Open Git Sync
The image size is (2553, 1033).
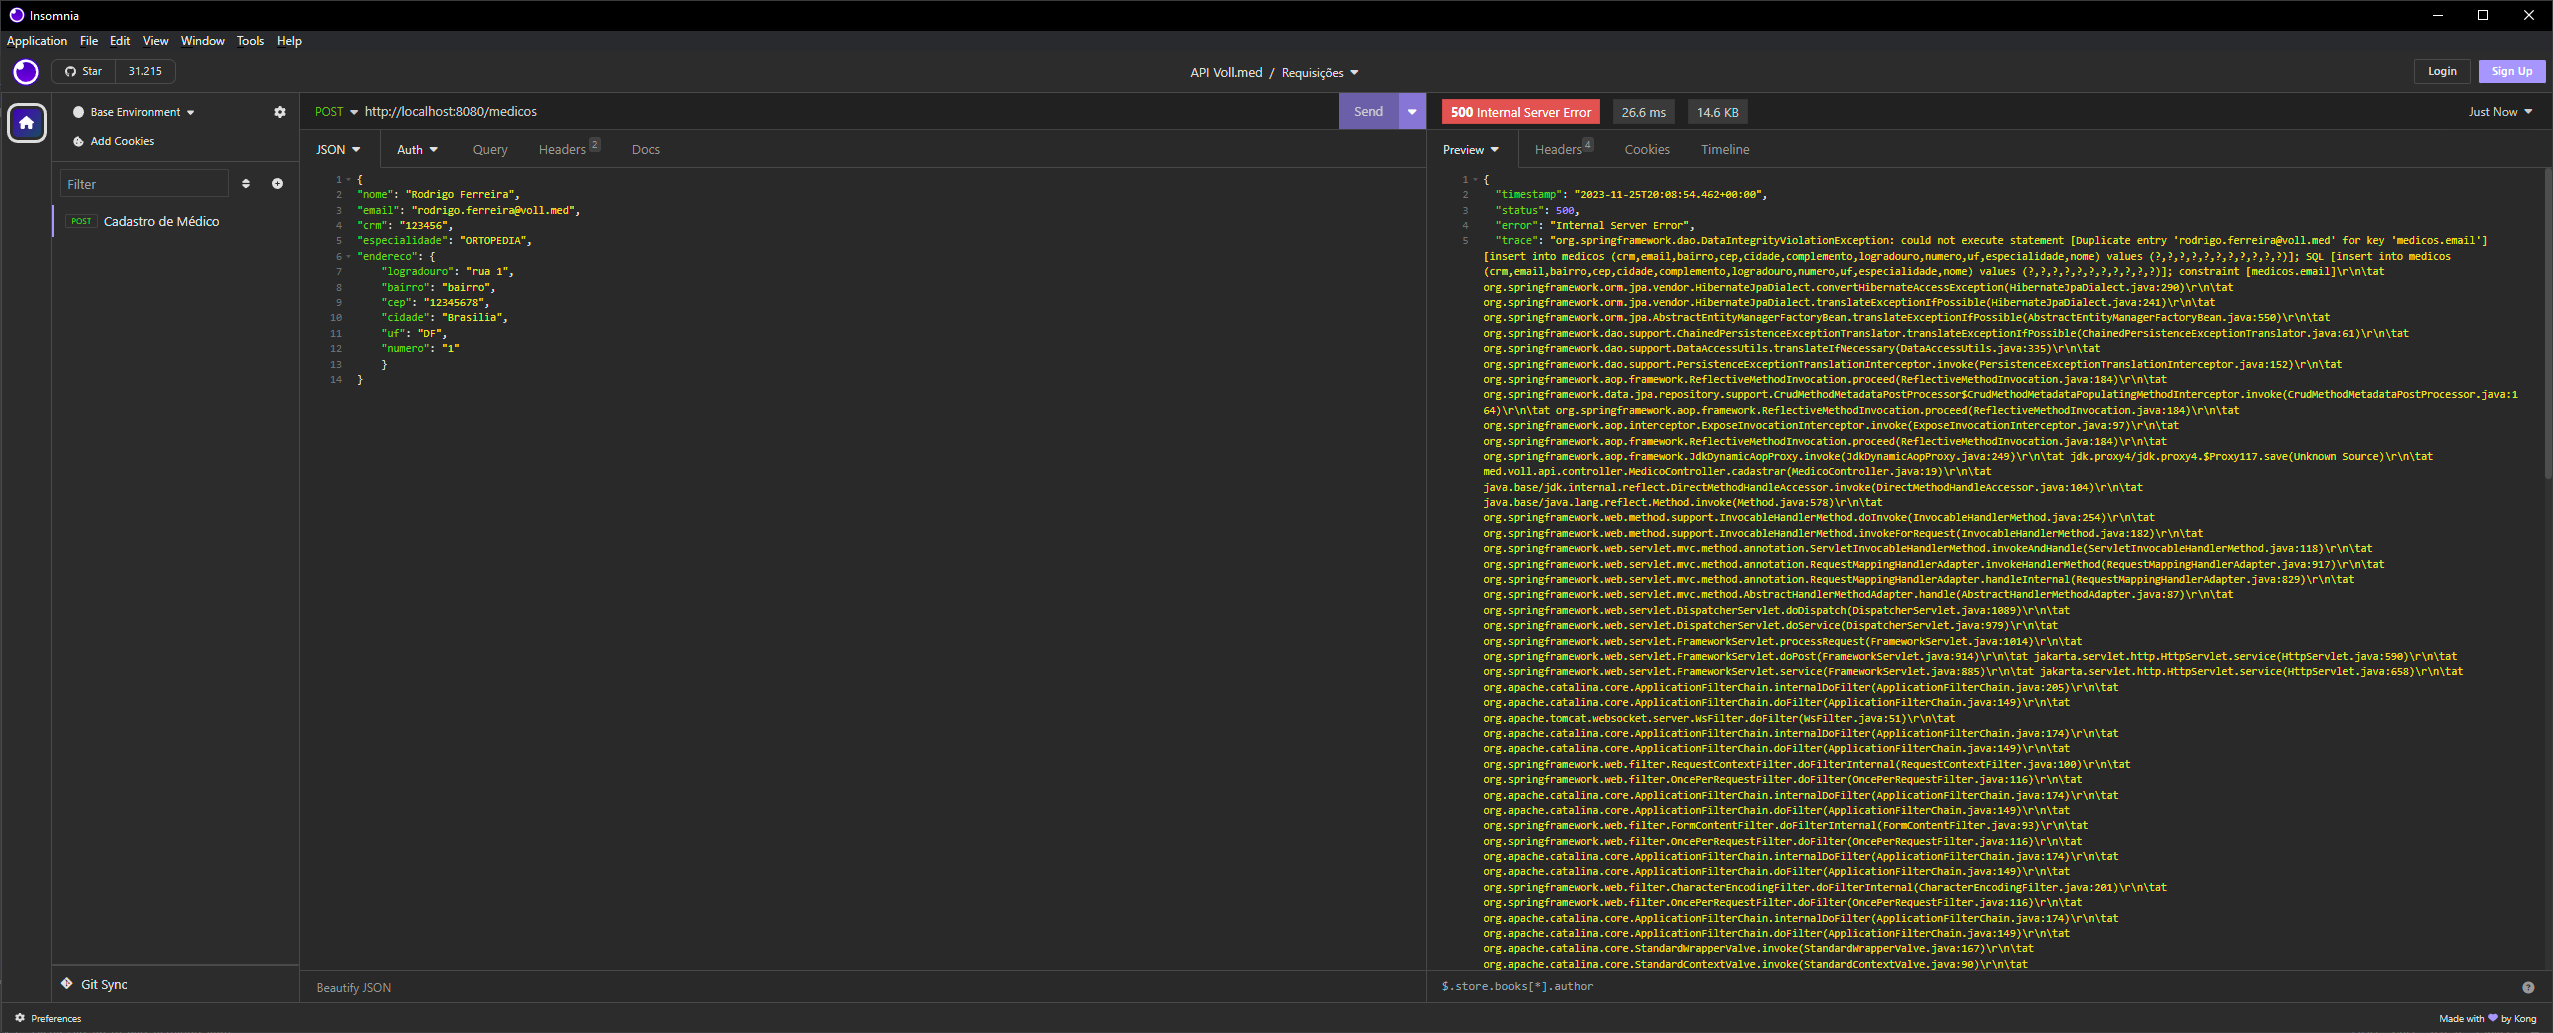(x=94, y=984)
